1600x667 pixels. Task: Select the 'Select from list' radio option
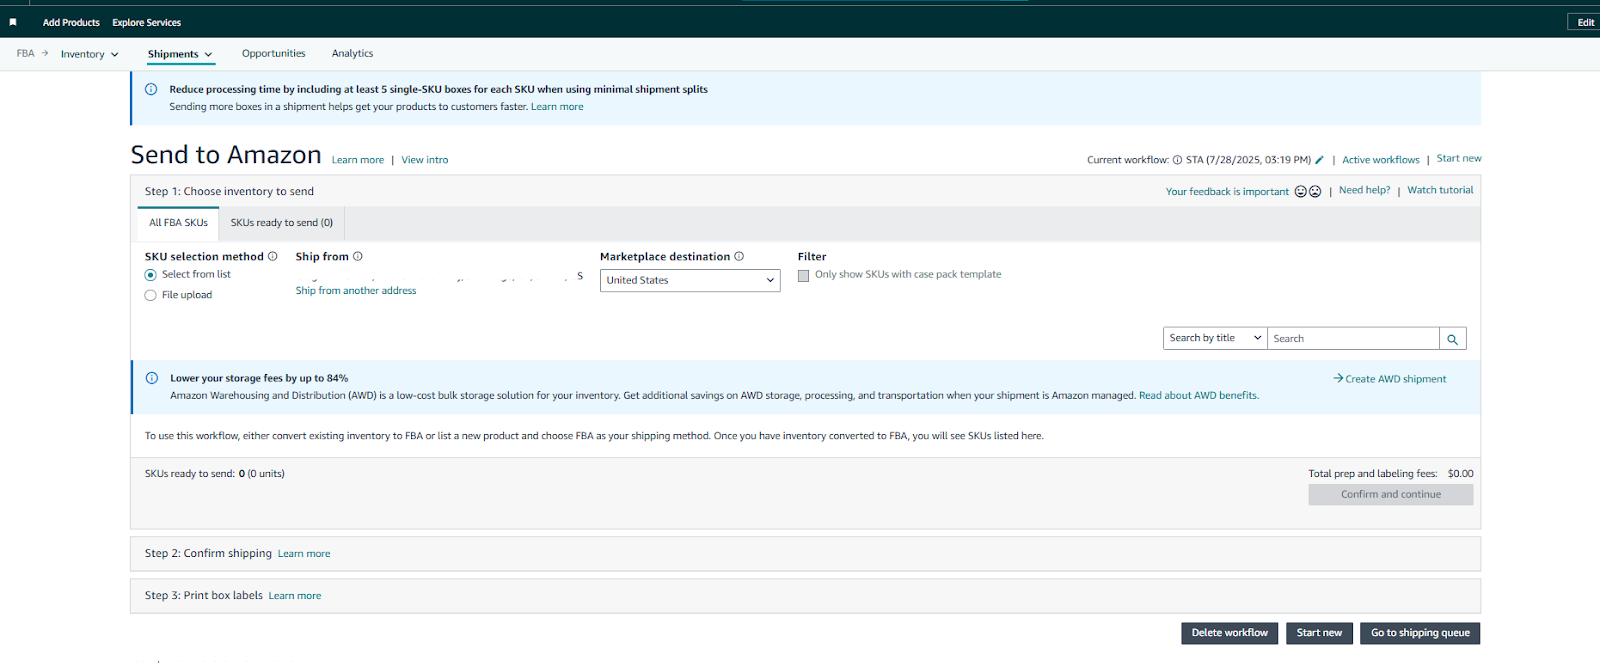tap(151, 275)
